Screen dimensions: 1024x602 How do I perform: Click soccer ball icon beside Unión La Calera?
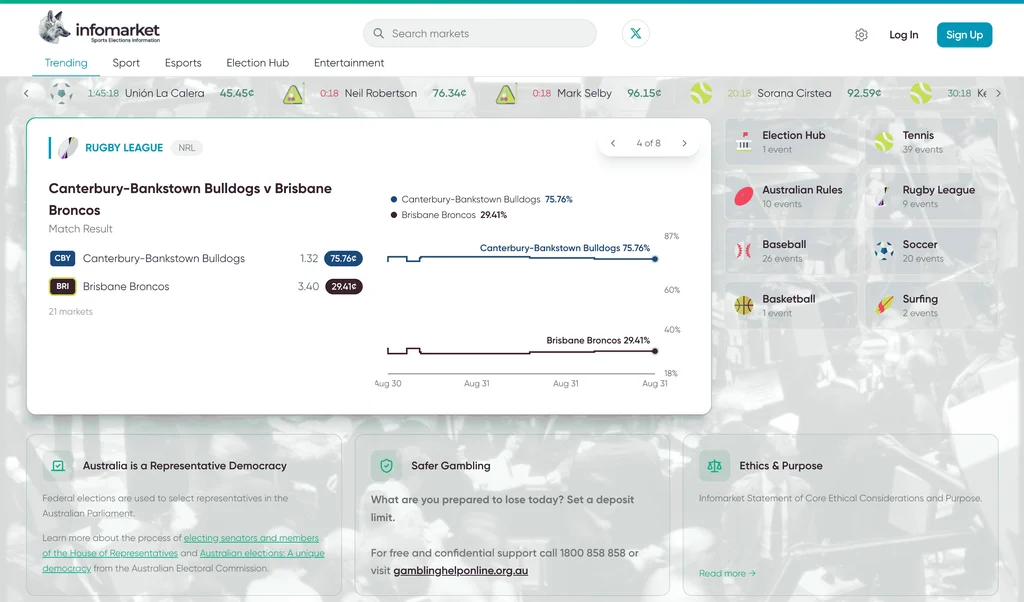pyautogui.click(x=61, y=93)
